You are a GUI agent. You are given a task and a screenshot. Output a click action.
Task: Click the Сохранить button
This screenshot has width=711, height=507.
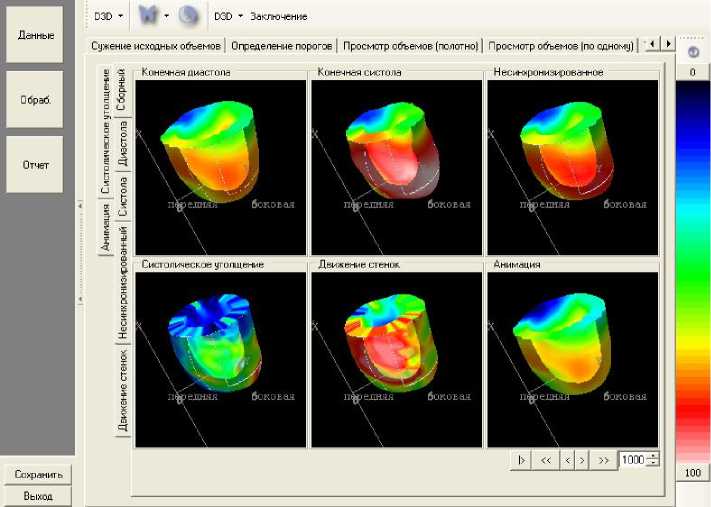point(38,474)
